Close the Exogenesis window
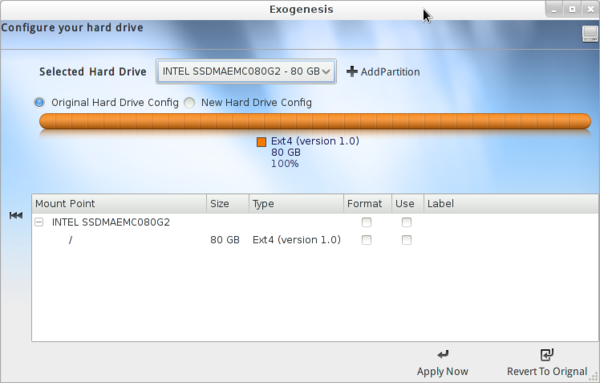The width and height of the screenshot is (600, 383). [x=590, y=10]
